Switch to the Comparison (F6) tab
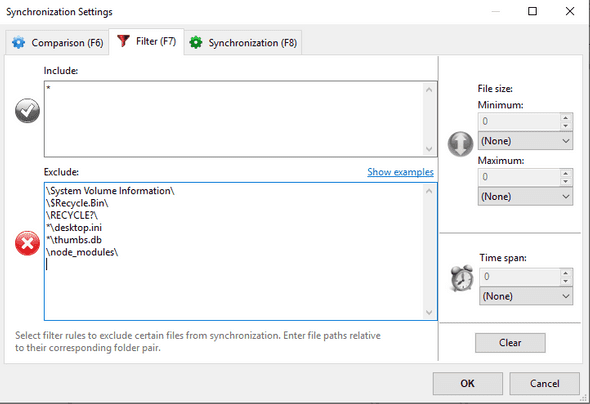This screenshot has width=590, height=404. tap(57, 43)
